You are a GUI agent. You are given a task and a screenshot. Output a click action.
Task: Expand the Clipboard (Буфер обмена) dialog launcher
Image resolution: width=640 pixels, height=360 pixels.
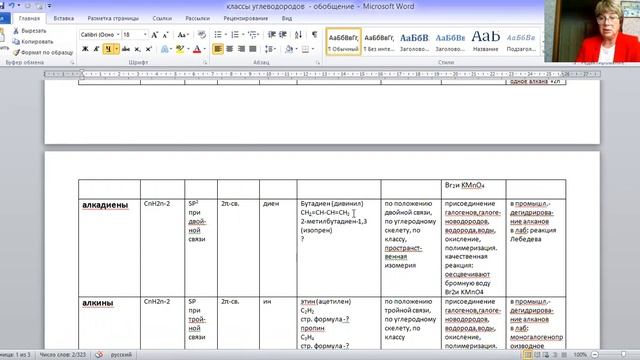pyautogui.click(x=73, y=63)
